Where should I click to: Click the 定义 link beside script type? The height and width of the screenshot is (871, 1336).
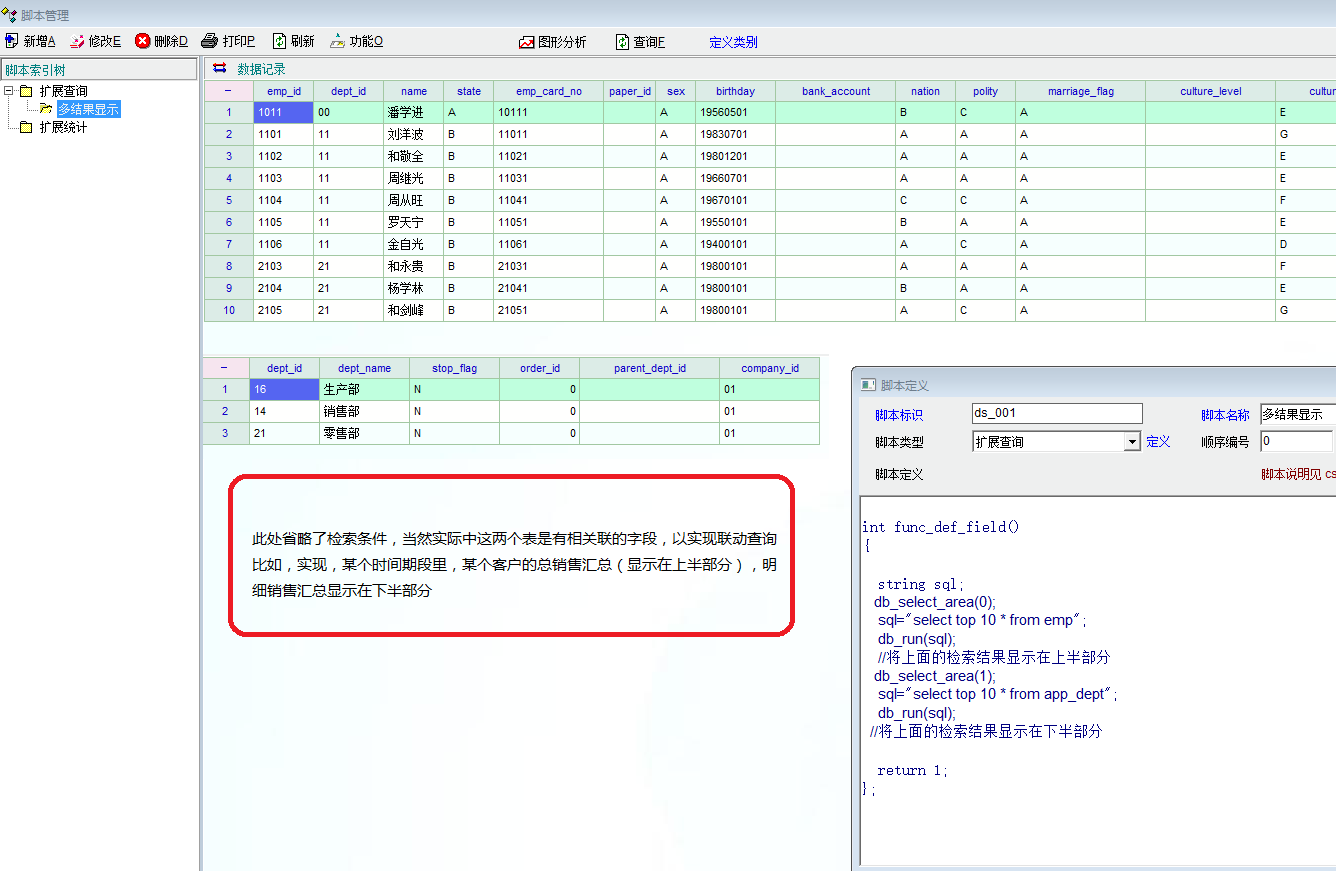tap(1158, 441)
